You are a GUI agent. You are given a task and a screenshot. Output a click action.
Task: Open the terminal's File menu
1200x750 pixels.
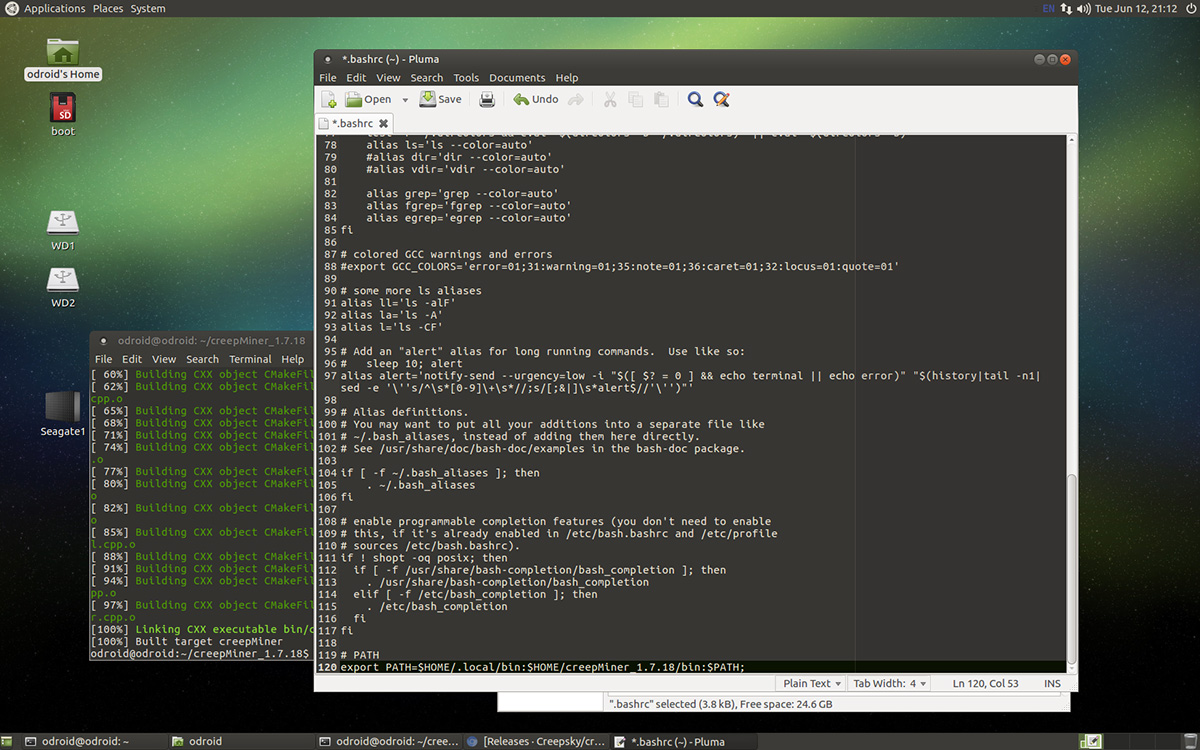pos(103,359)
